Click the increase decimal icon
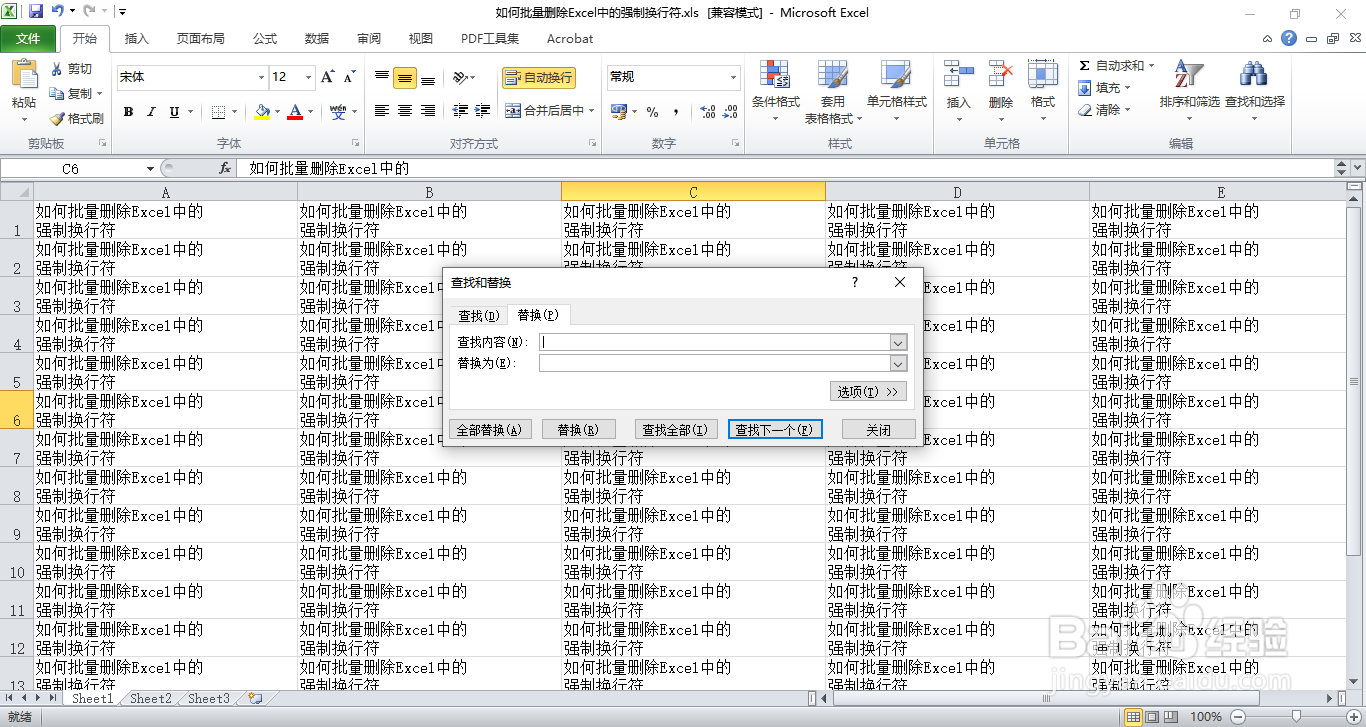This screenshot has width=1366, height=727. point(707,112)
